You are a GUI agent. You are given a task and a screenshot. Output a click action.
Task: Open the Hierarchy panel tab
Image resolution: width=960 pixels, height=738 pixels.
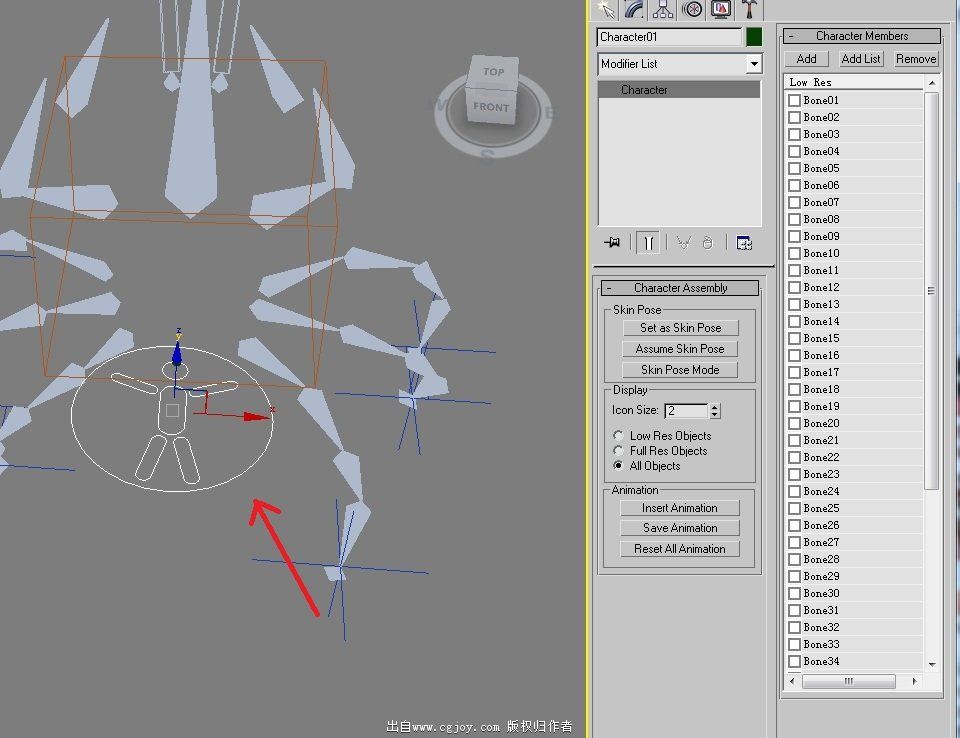coord(663,9)
